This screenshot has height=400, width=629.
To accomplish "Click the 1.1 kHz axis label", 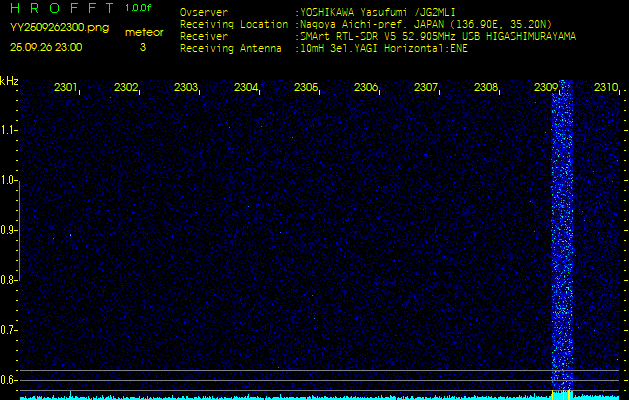I will tap(9, 130).
